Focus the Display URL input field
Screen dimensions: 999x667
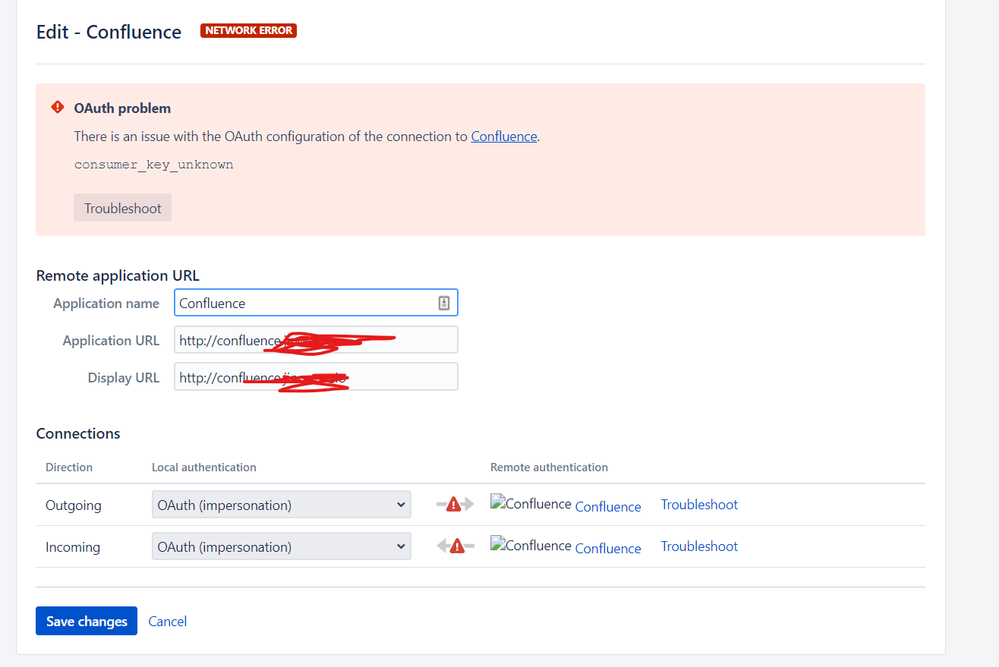(x=316, y=377)
